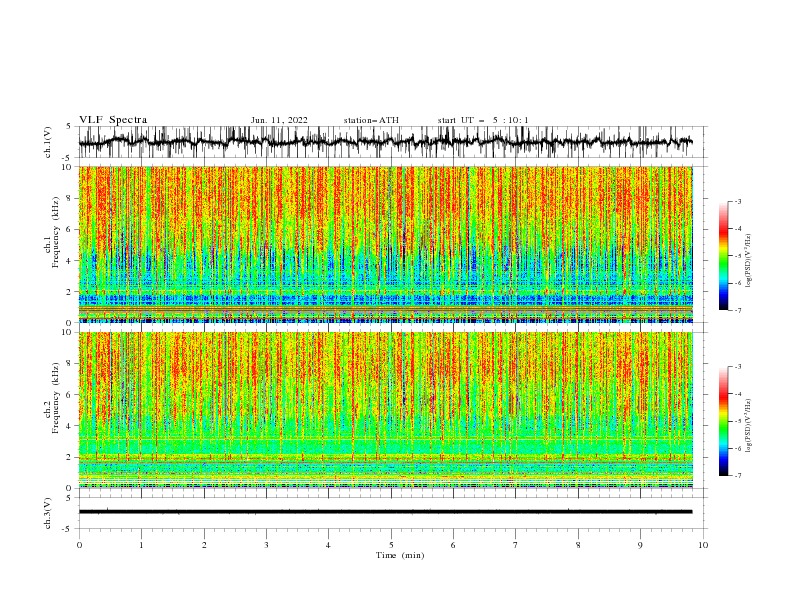Click the ch.2 colorbar "log(PSD)(V²/Hz)" label
This screenshot has width=792, height=612.
click(x=748, y=425)
